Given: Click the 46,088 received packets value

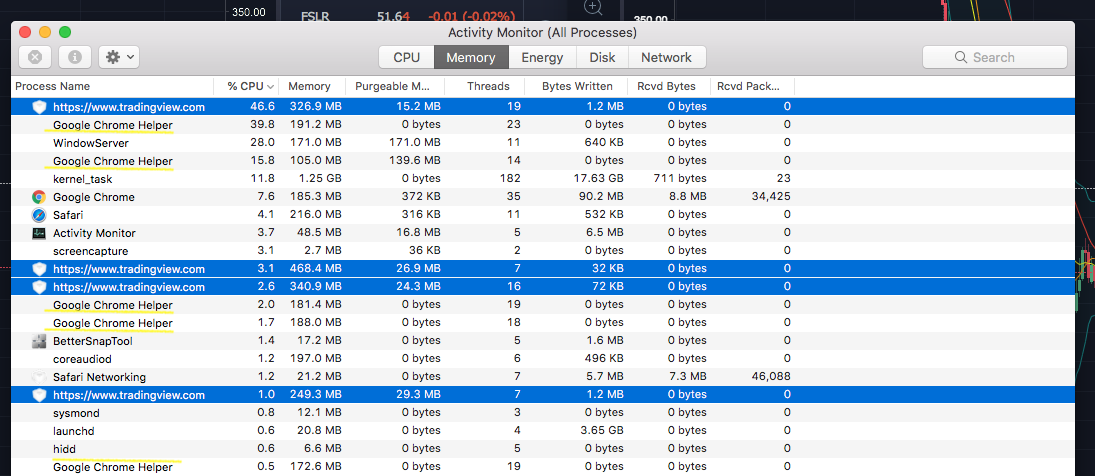Looking at the screenshot, I should click(x=771, y=377).
